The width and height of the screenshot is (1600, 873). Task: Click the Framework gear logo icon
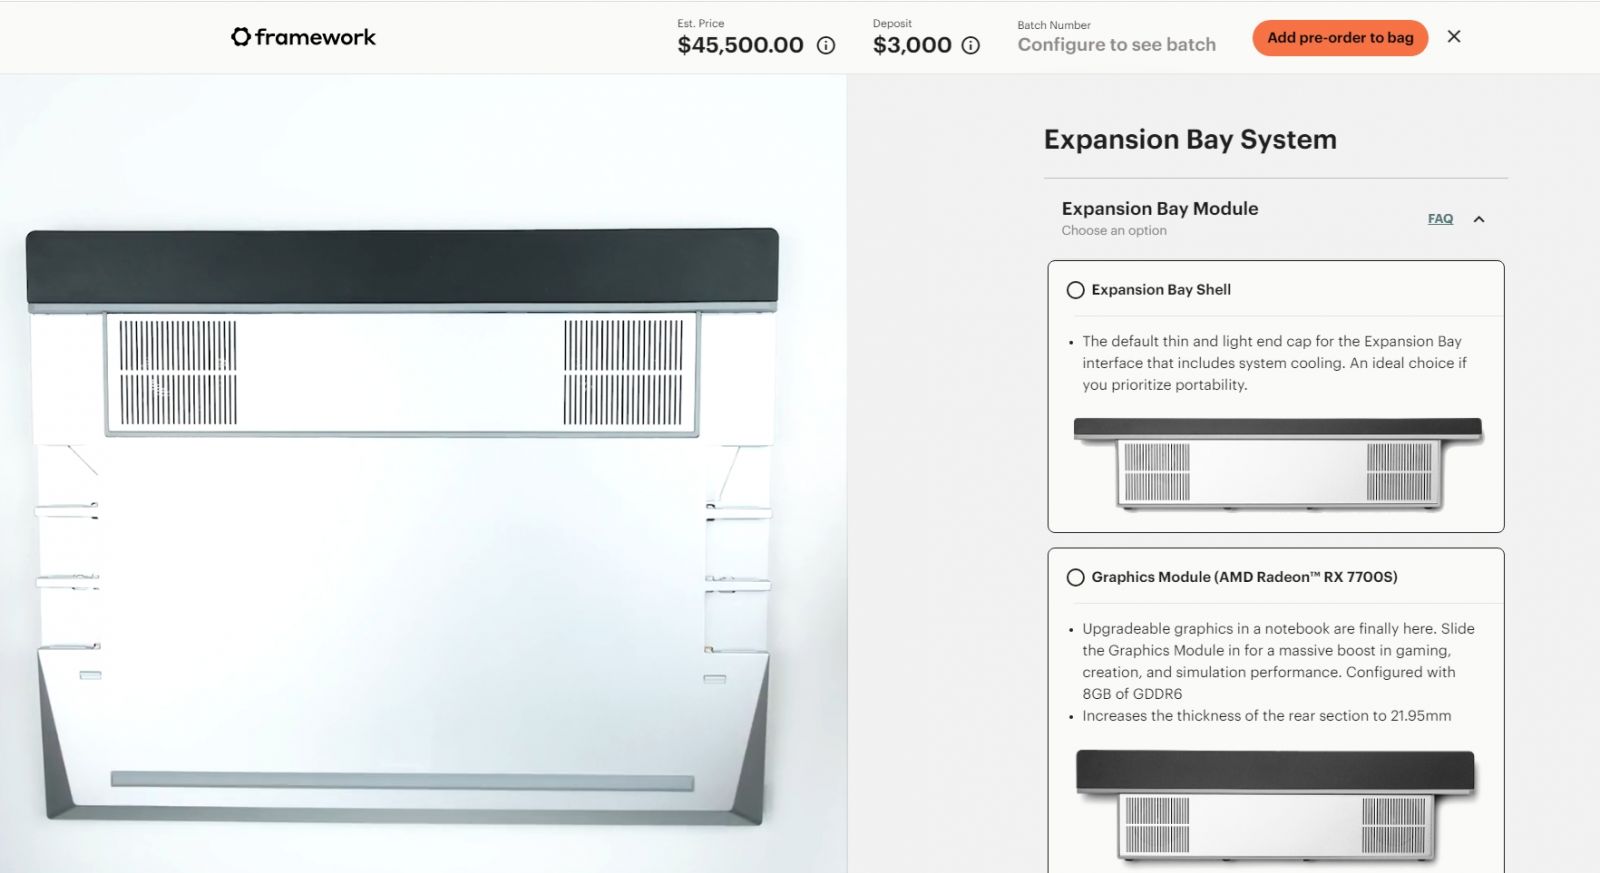pos(241,37)
